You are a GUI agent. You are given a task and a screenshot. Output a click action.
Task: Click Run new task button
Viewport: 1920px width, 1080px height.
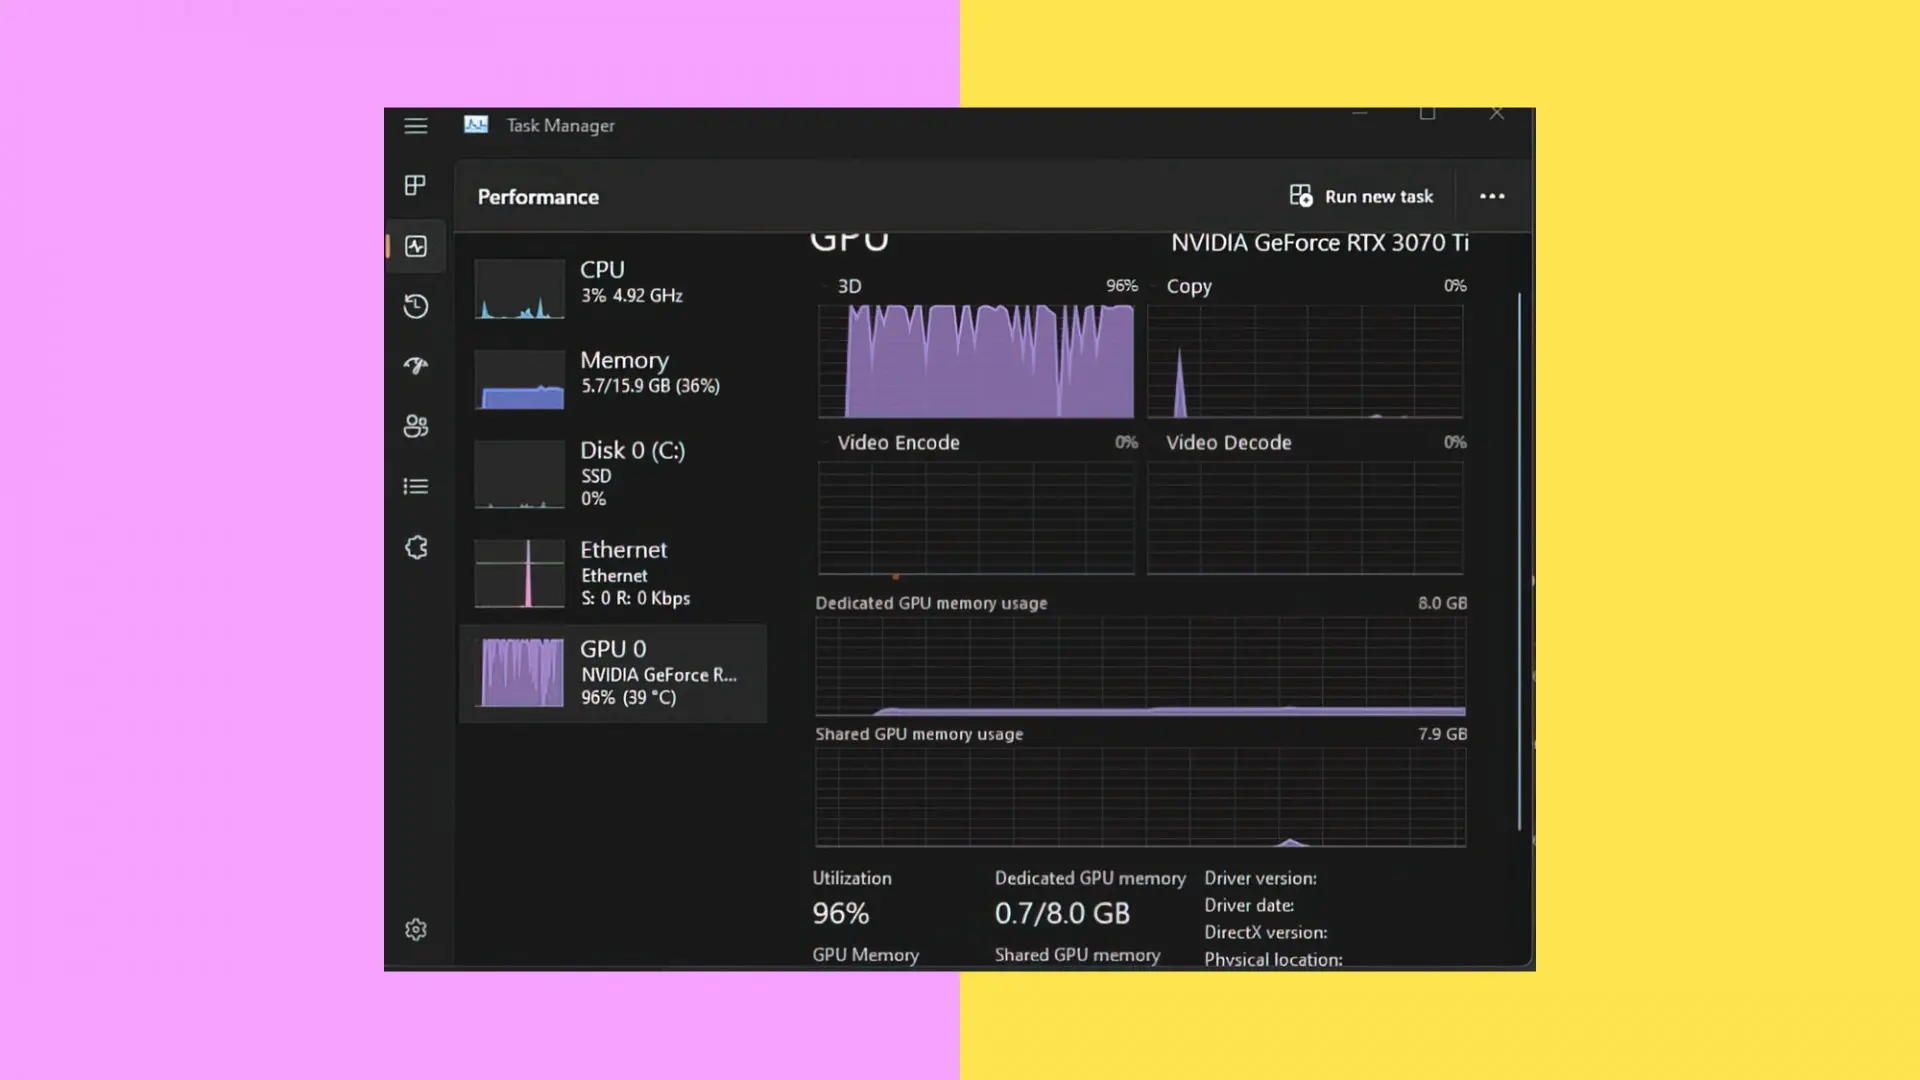point(1361,196)
